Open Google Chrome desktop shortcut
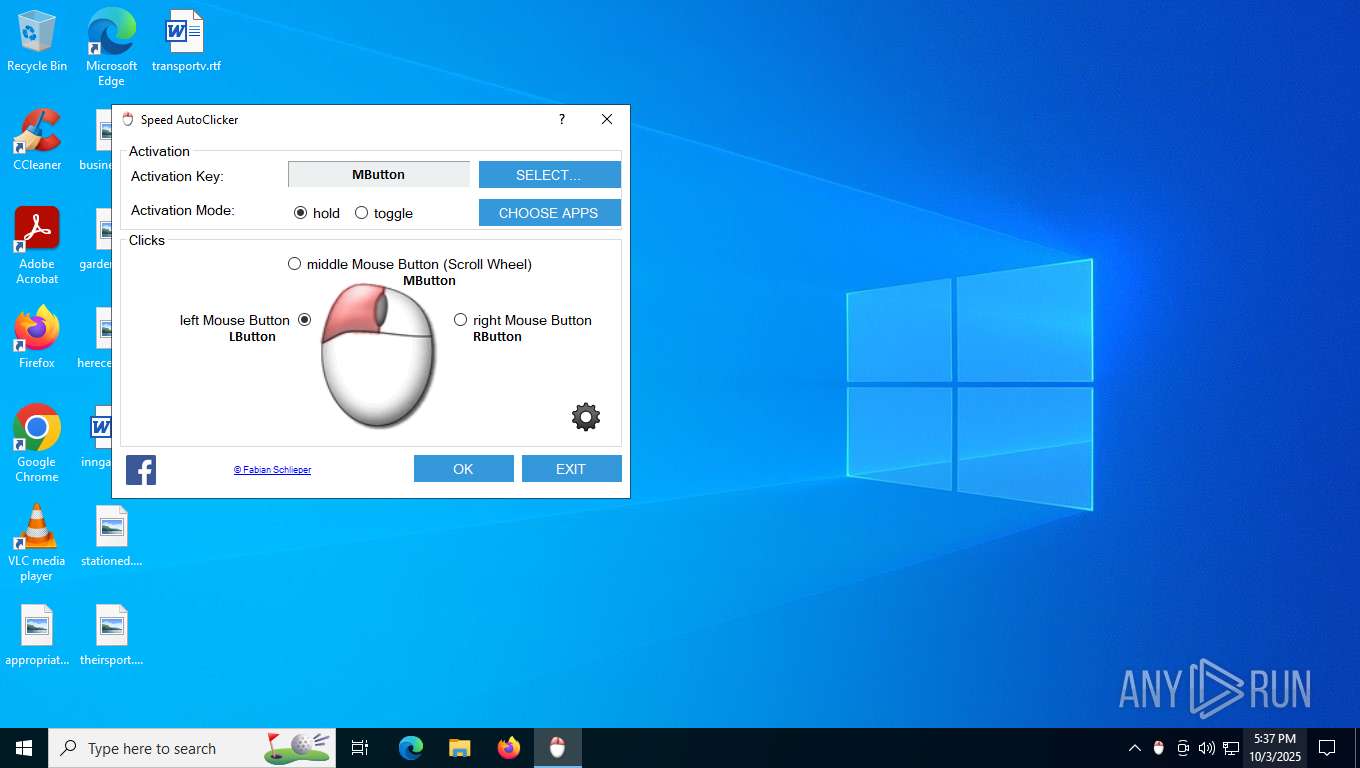This screenshot has height=768, width=1360. pyautogui.click(x=37, y=444)
